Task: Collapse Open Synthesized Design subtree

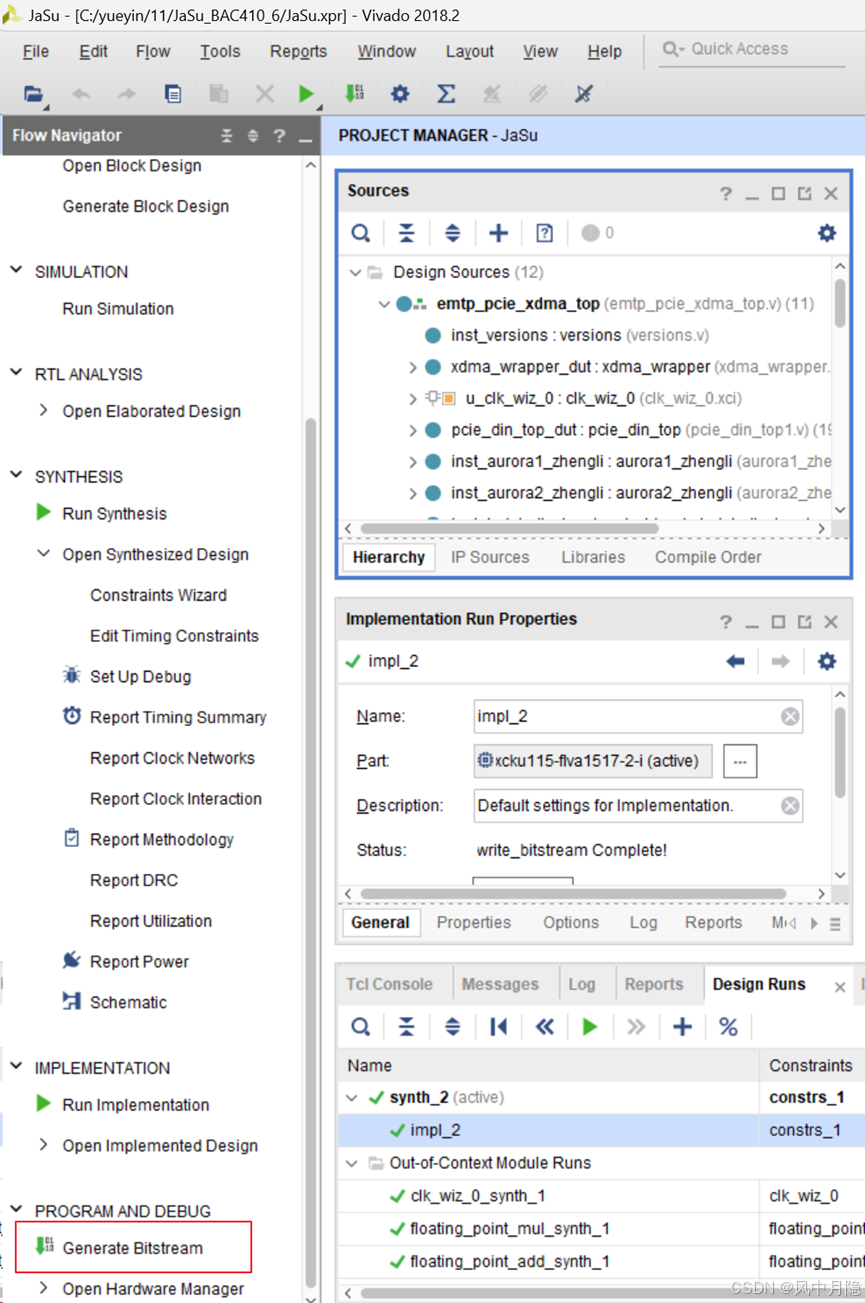Action: click(43, 553)
